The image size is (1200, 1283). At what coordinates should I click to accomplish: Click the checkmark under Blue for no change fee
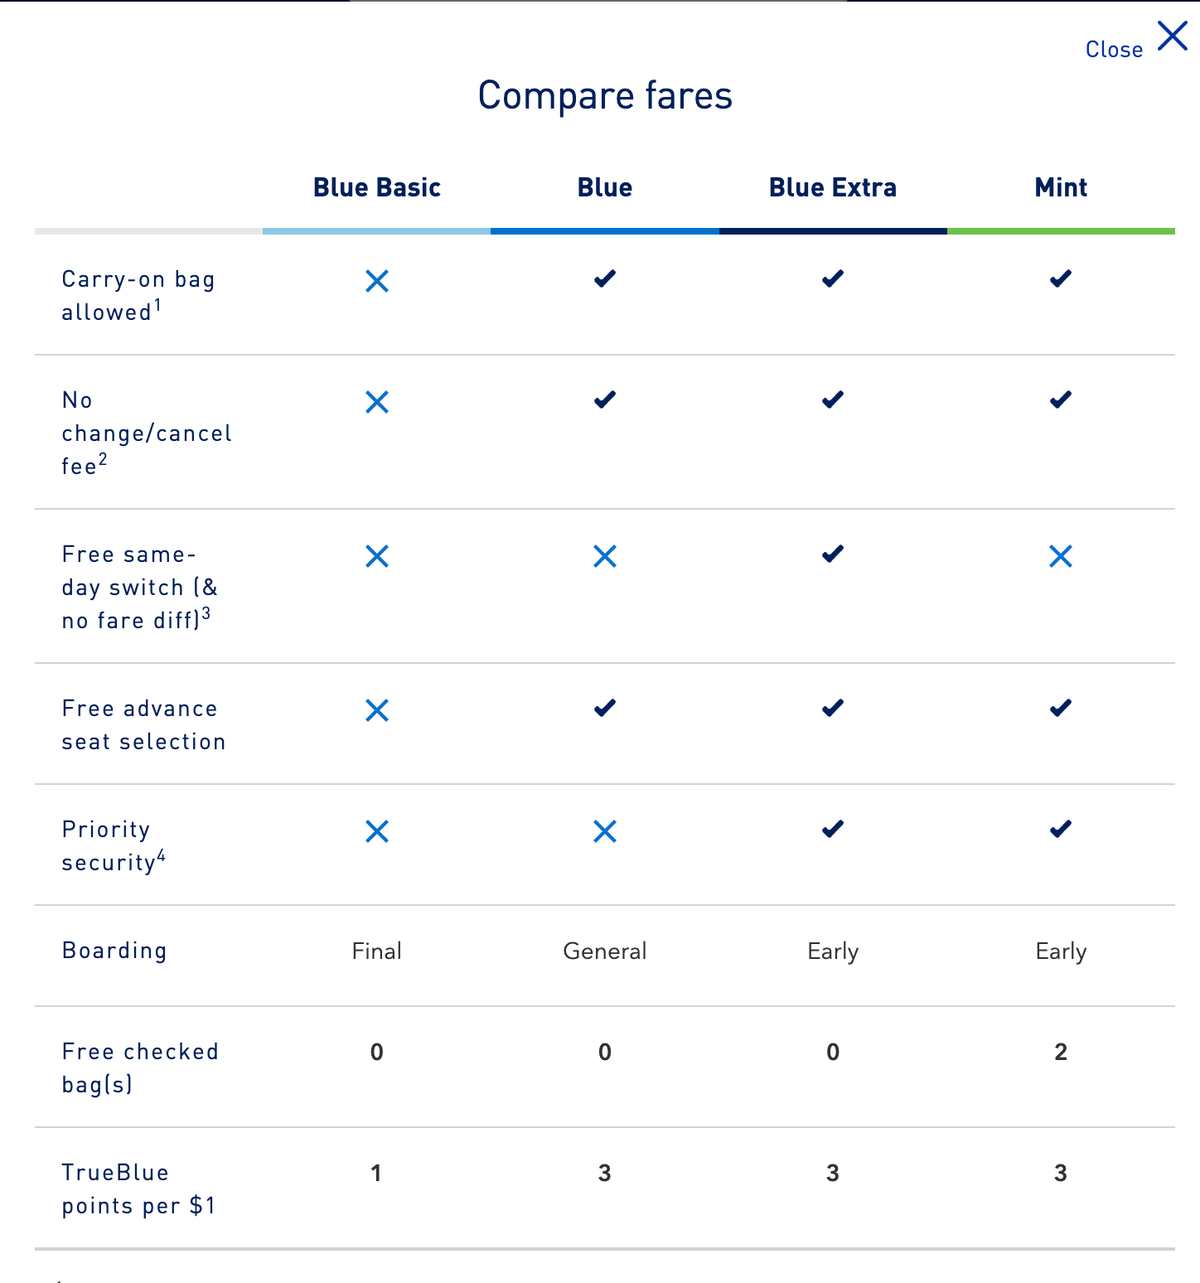[x=604, y=400]
